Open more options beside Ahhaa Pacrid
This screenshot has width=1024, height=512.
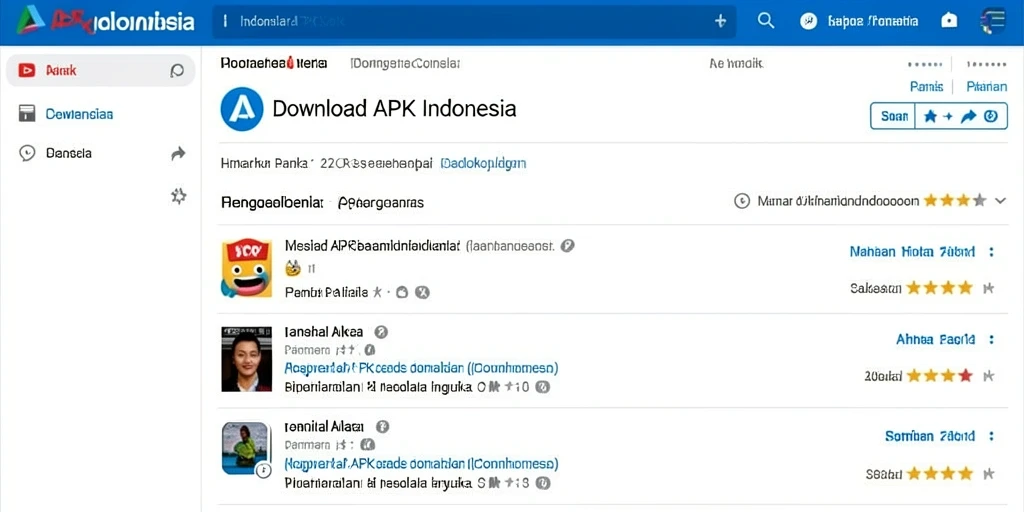[x=992, y=340]
